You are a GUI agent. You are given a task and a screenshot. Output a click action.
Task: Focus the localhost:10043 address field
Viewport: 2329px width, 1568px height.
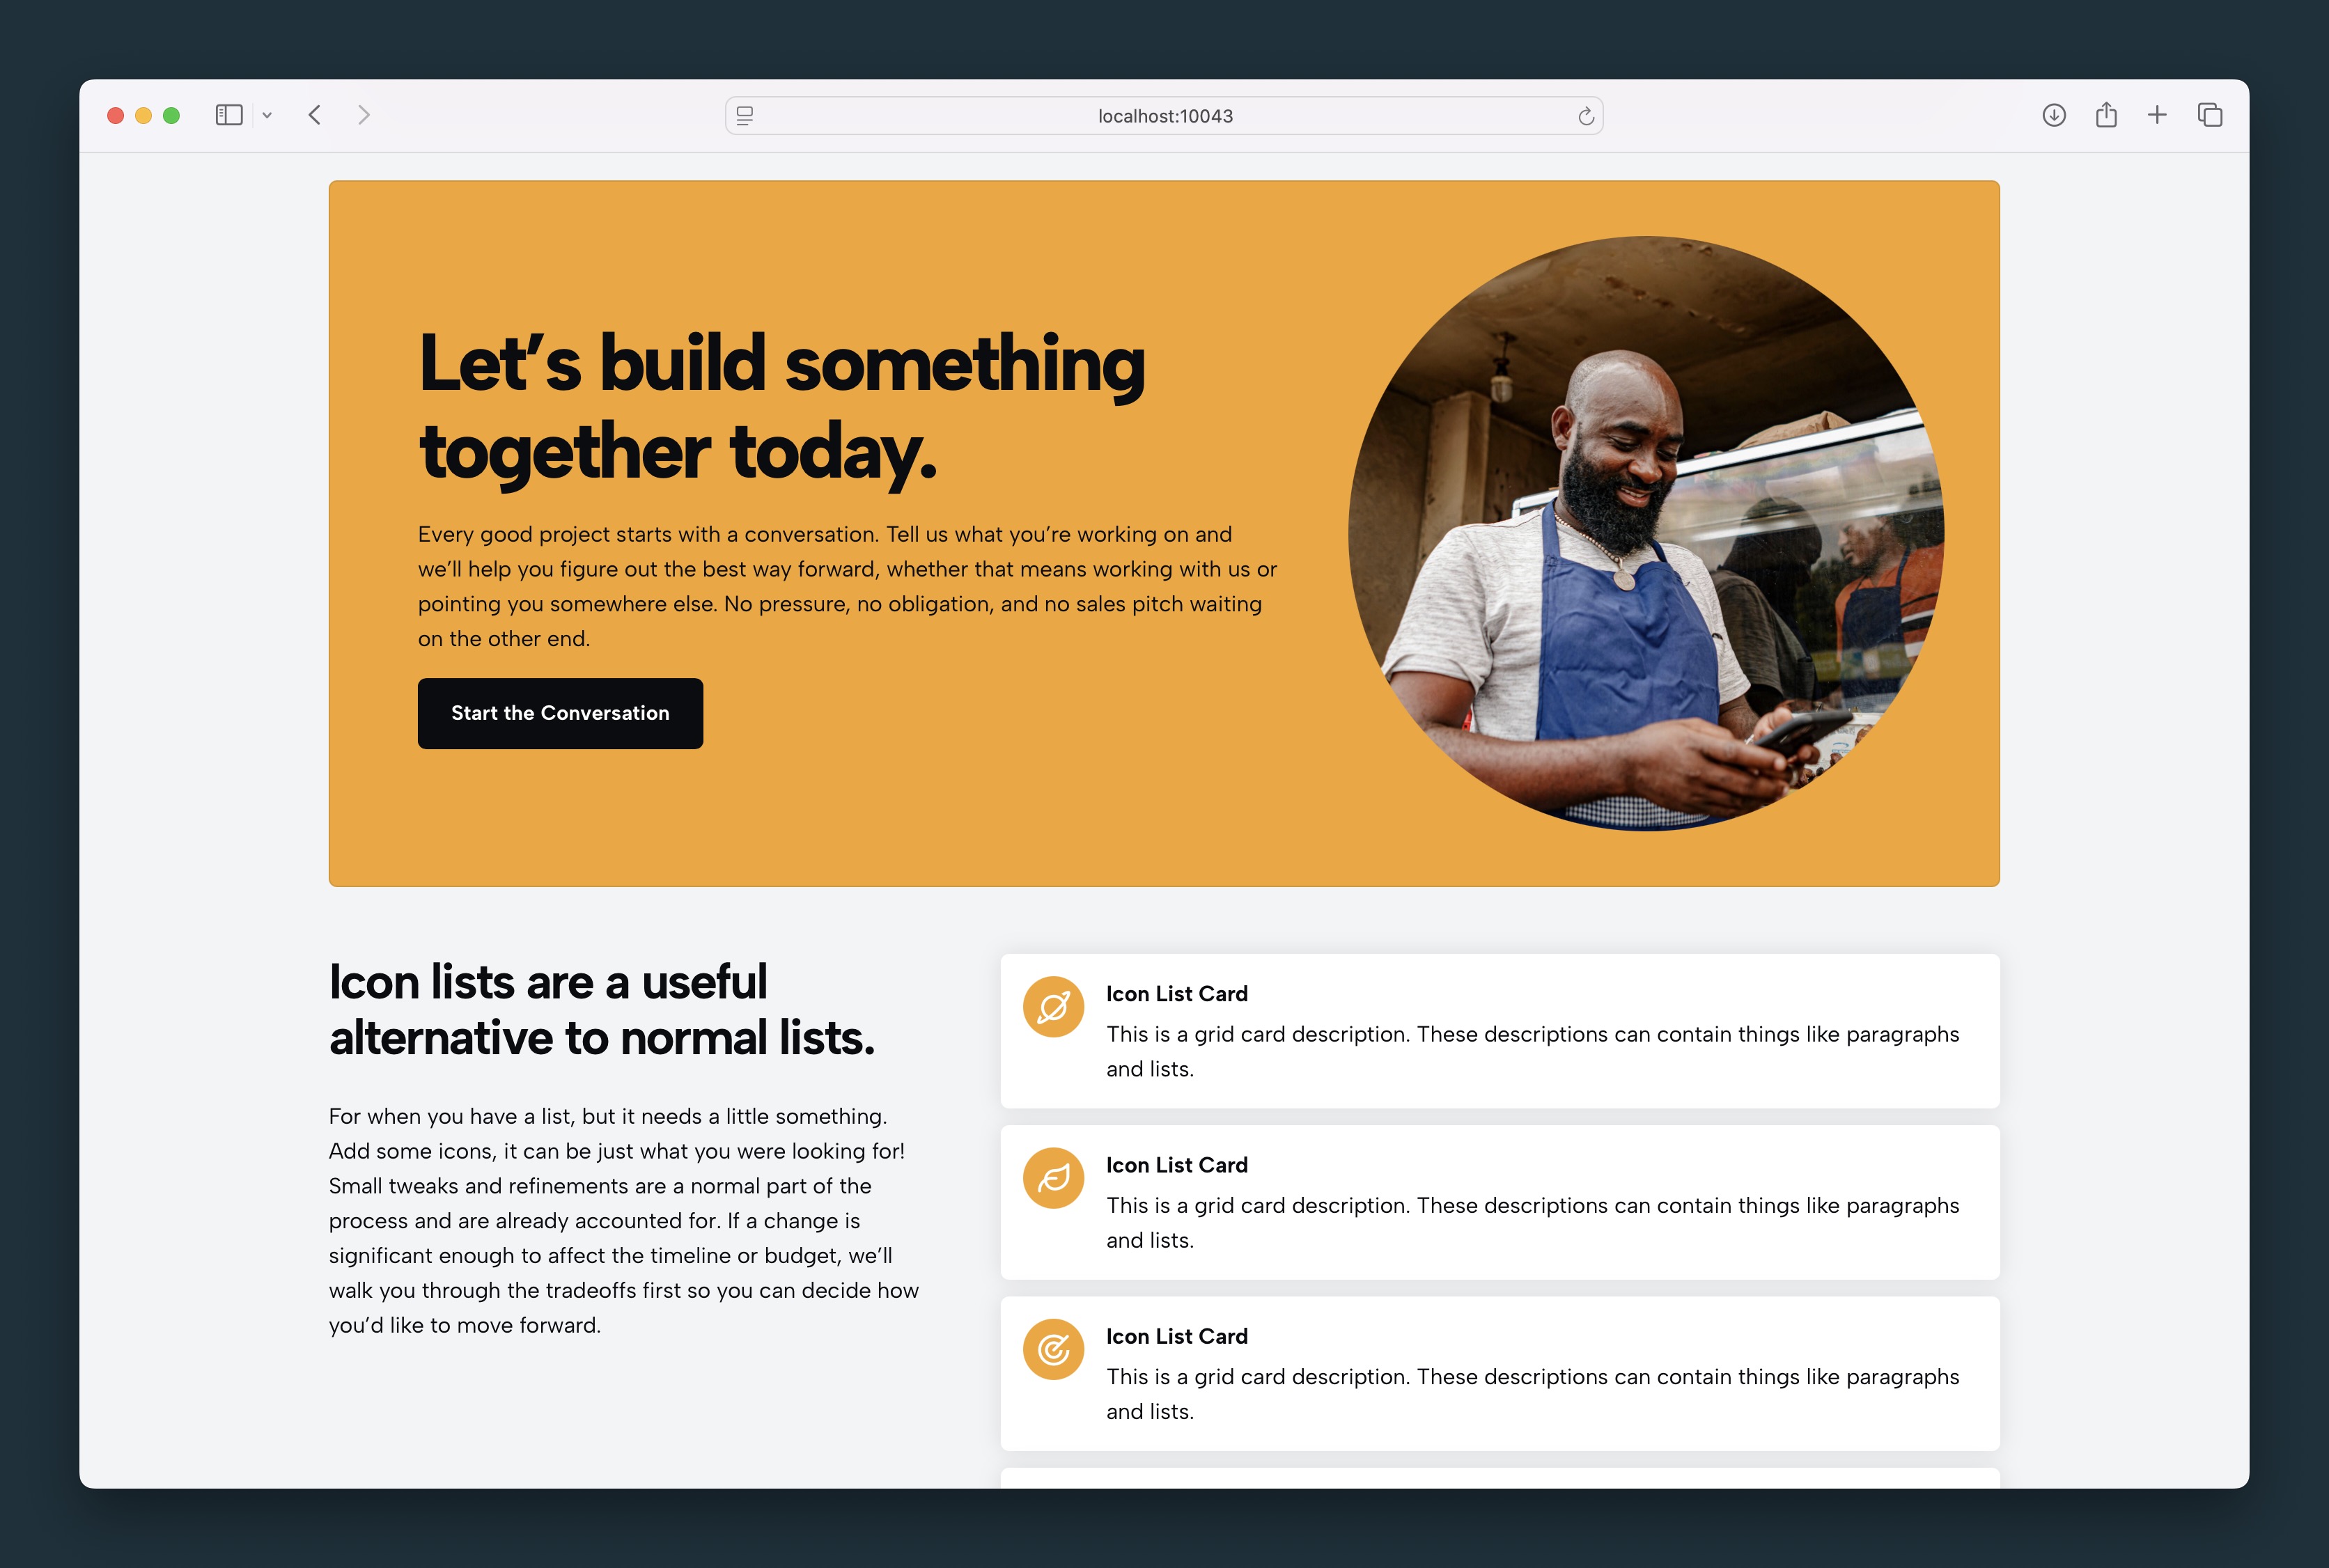(1164, 116)
